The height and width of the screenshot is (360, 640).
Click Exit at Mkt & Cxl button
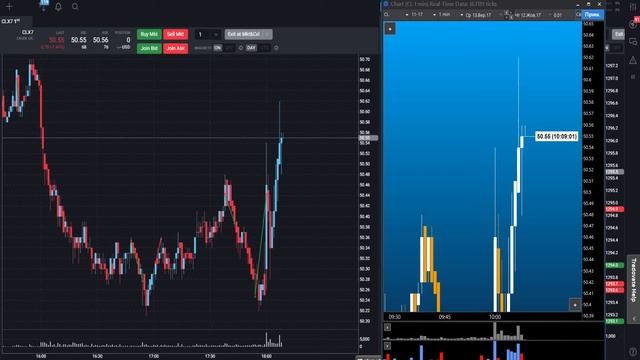pos(248,34)
